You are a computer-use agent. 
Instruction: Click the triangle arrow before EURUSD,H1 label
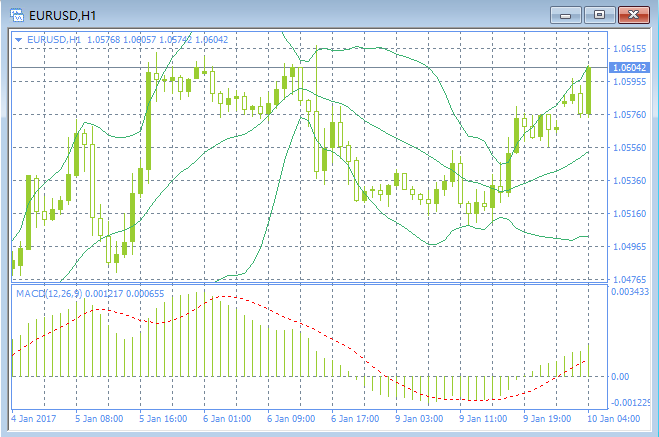click(x=18, y=40)
